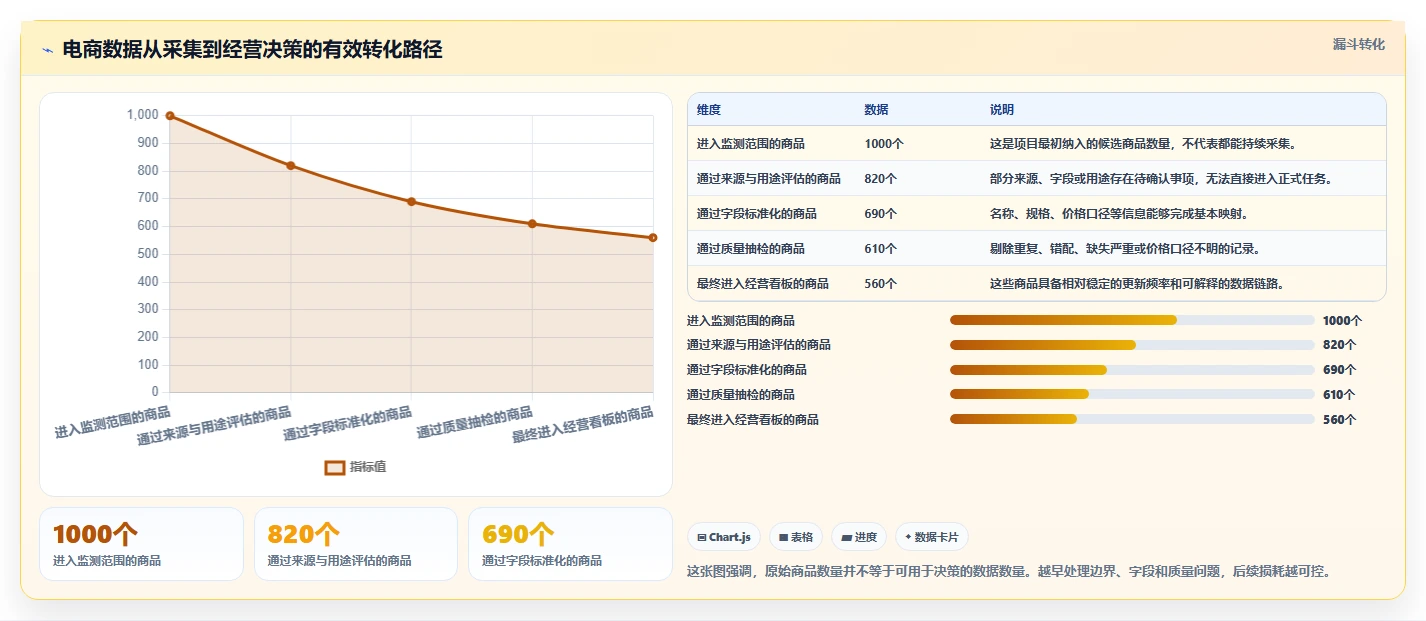Click the 数据 table column header
Screen dimensions: 1426x621
pyautogui.click(x=876, y=109)
